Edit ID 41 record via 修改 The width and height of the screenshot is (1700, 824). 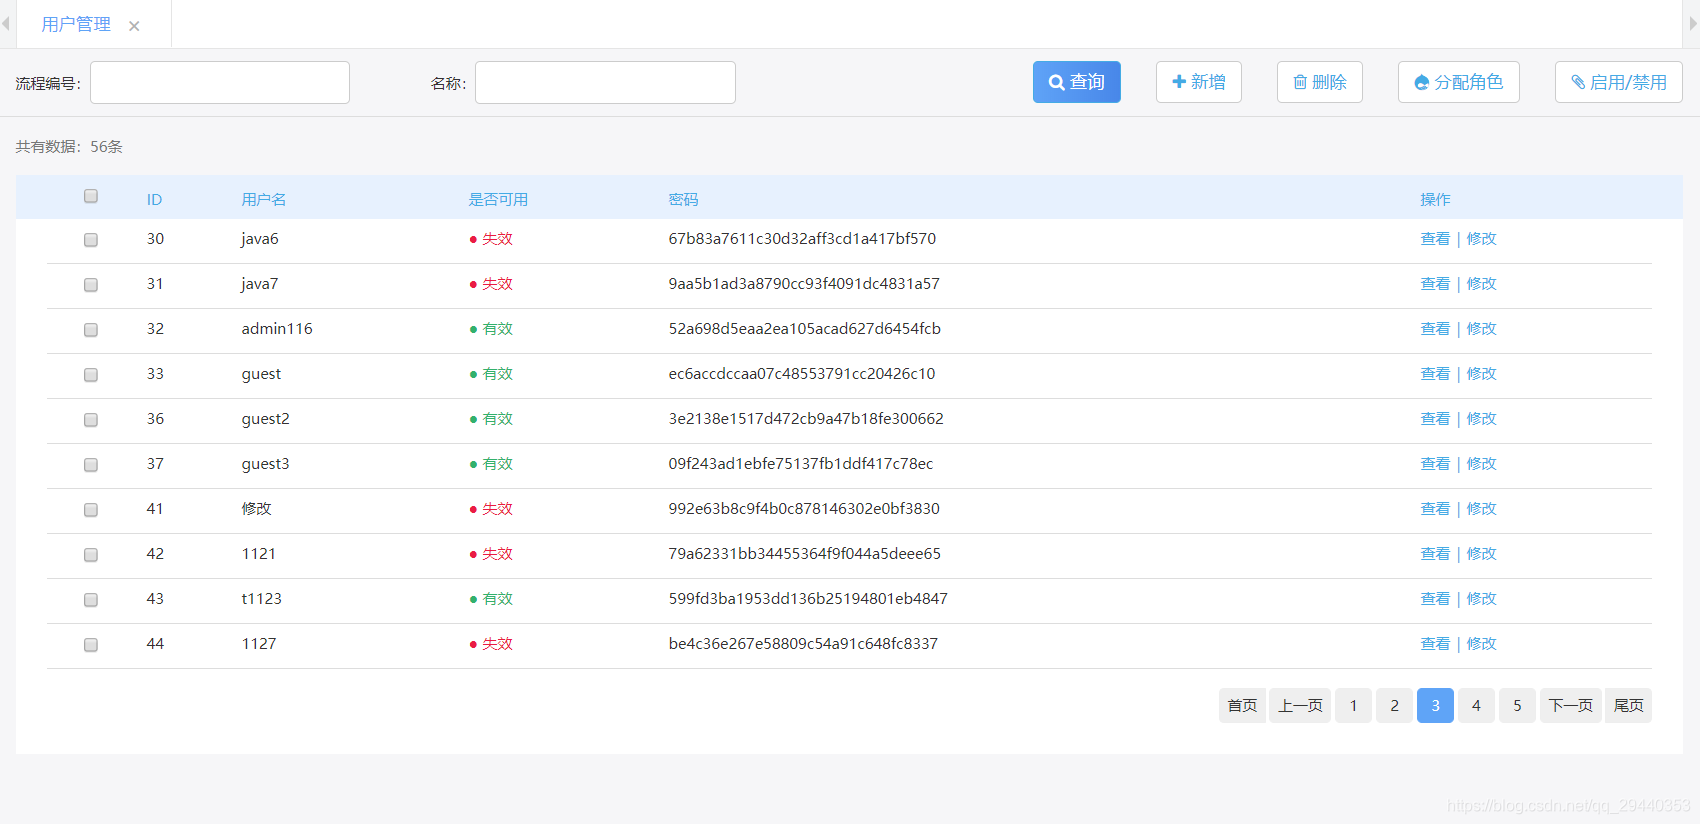(1481, 509)
